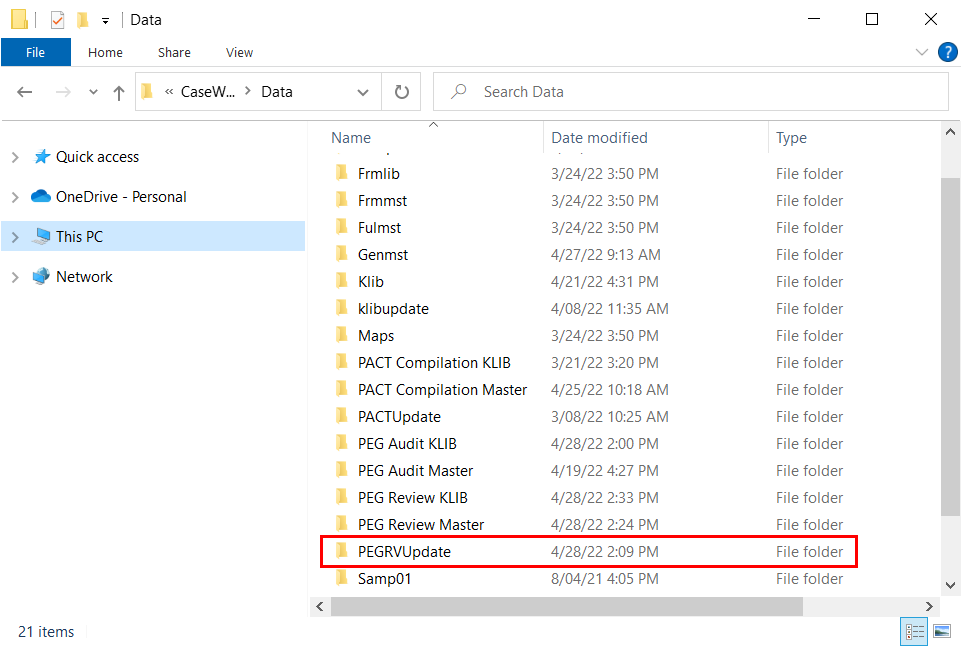962x647 pixels.
Task: Switch to Large icons view layout button
Action: click(x=942, y=632)
